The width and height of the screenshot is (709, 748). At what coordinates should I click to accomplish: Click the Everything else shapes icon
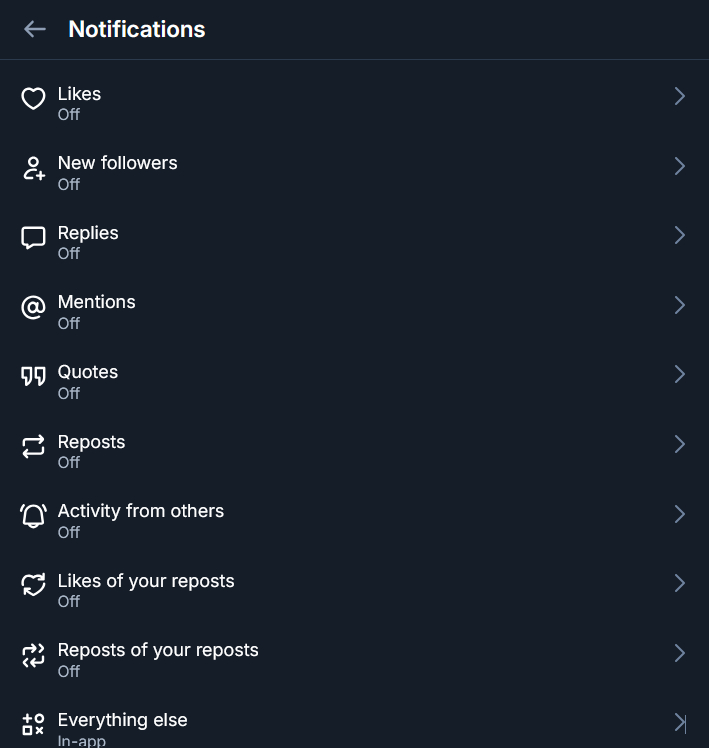(x=34, y=724)
